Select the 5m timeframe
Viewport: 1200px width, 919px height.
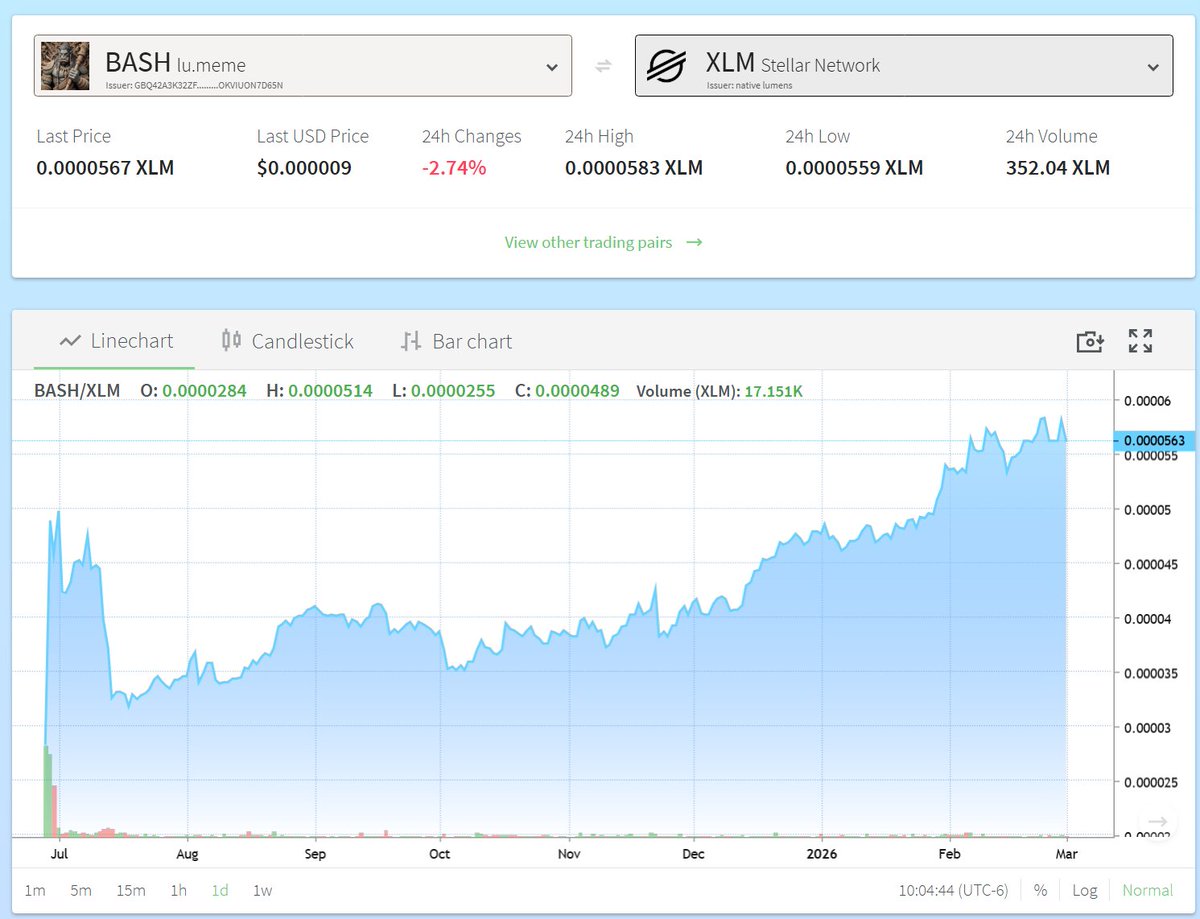pos(81,890)
